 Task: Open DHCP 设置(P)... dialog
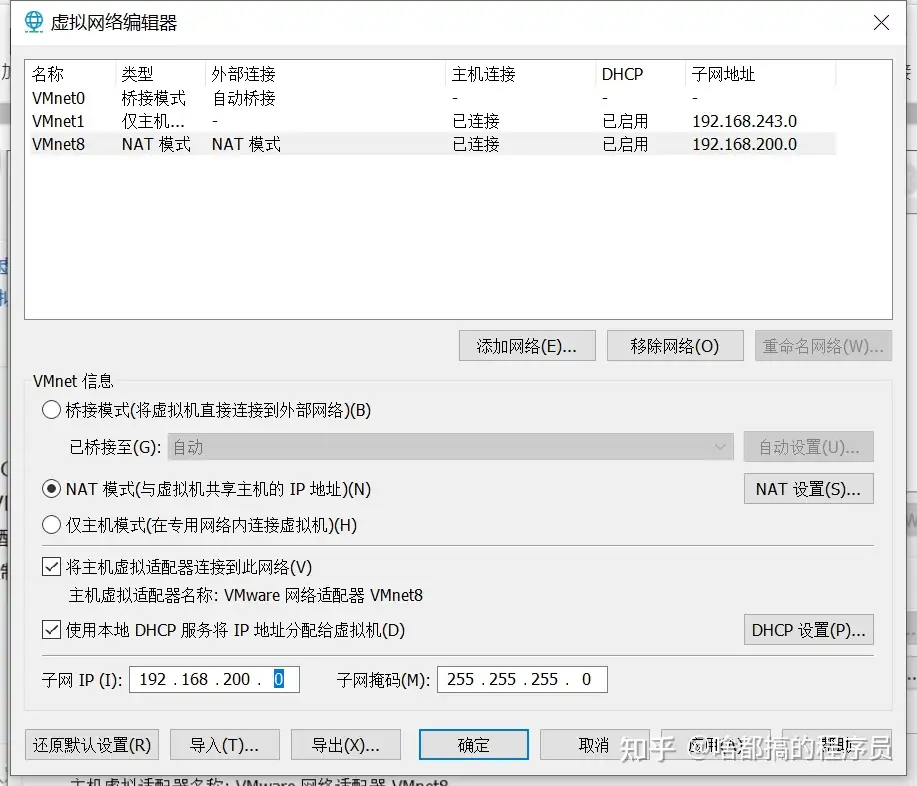[x=809, y=630]
